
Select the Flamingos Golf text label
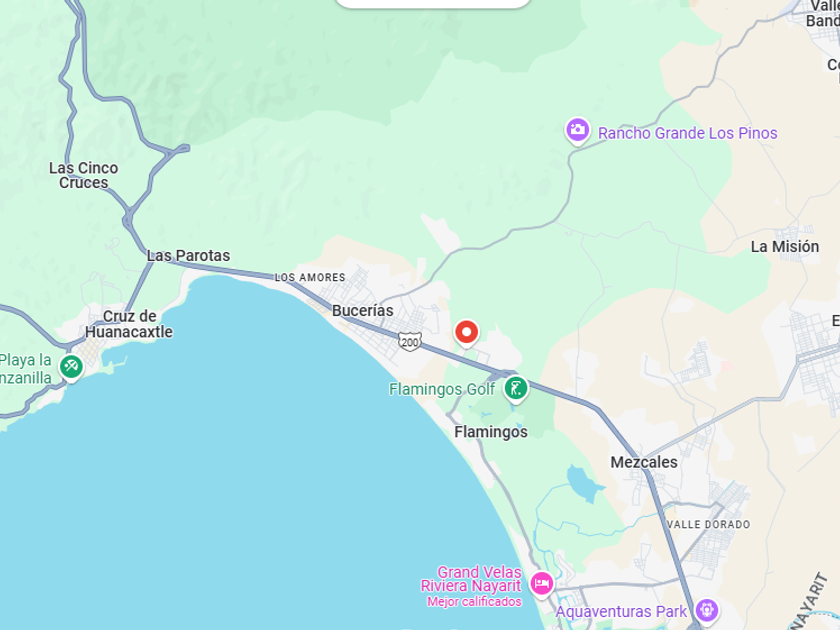click(442, 389)
